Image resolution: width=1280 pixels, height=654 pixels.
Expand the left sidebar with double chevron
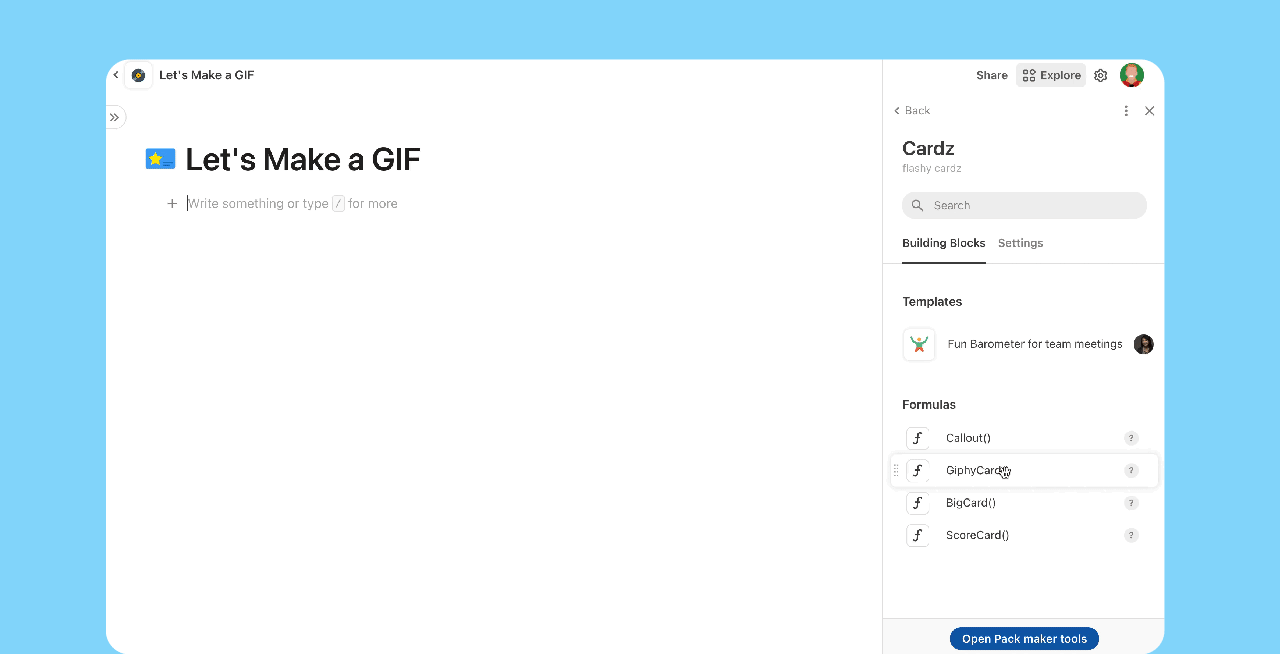pos(114,117)
